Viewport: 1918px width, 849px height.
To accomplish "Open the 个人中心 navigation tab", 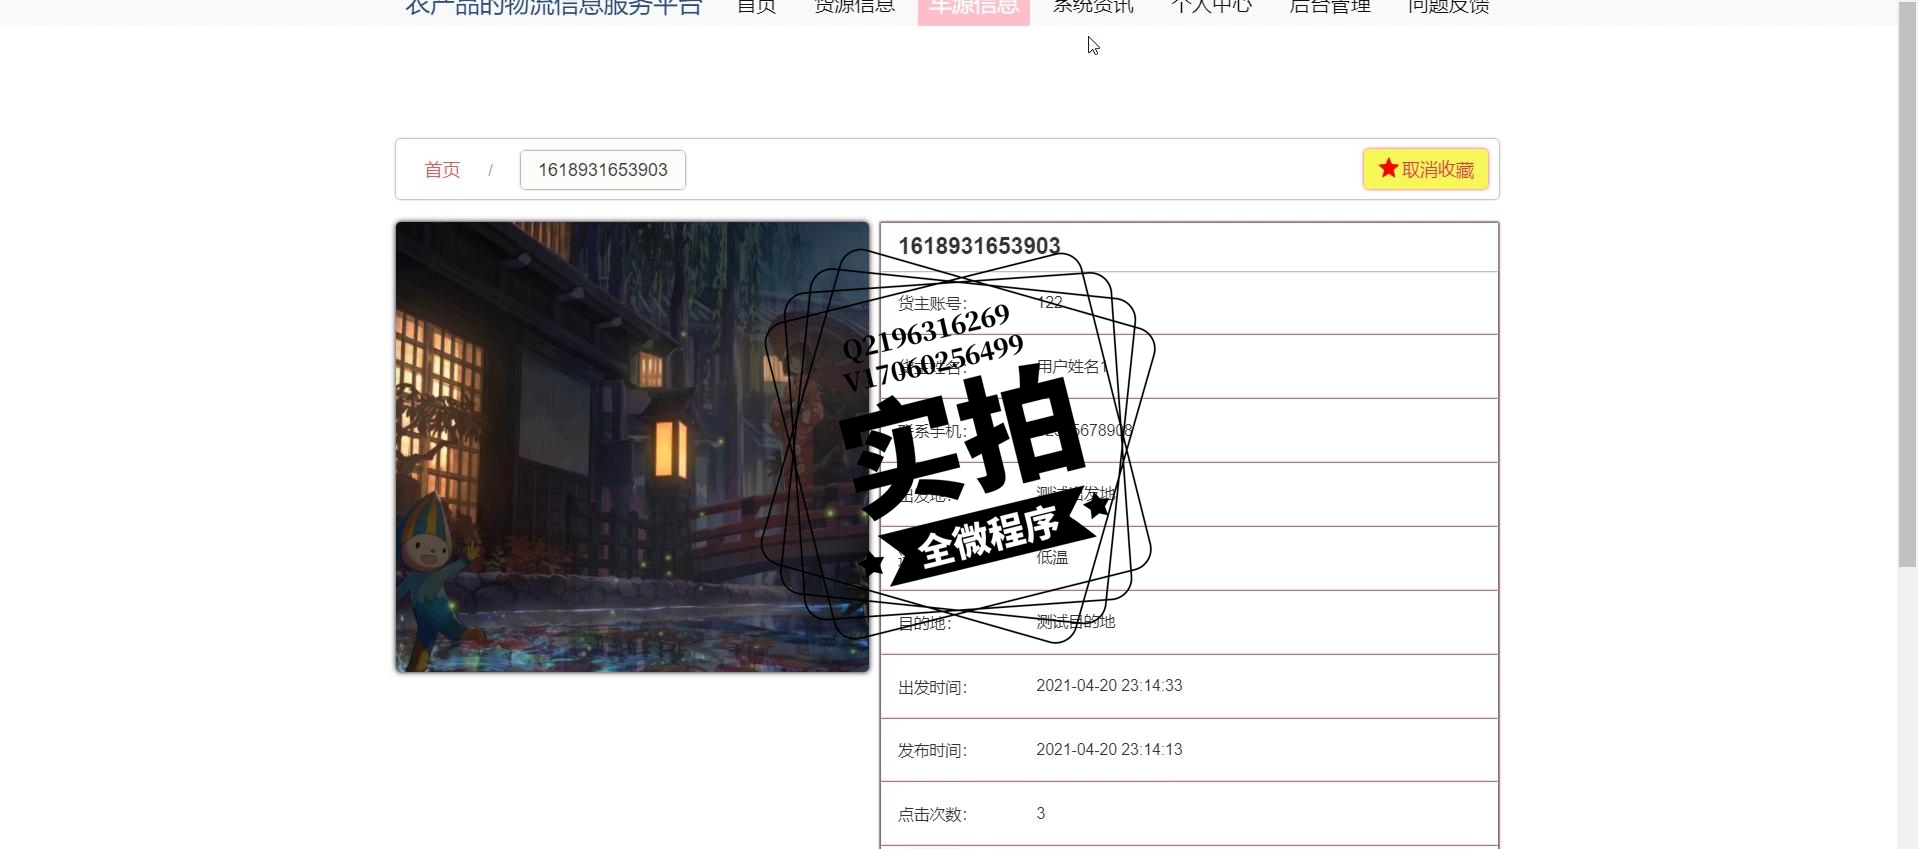I will [x=1211, y=7].
